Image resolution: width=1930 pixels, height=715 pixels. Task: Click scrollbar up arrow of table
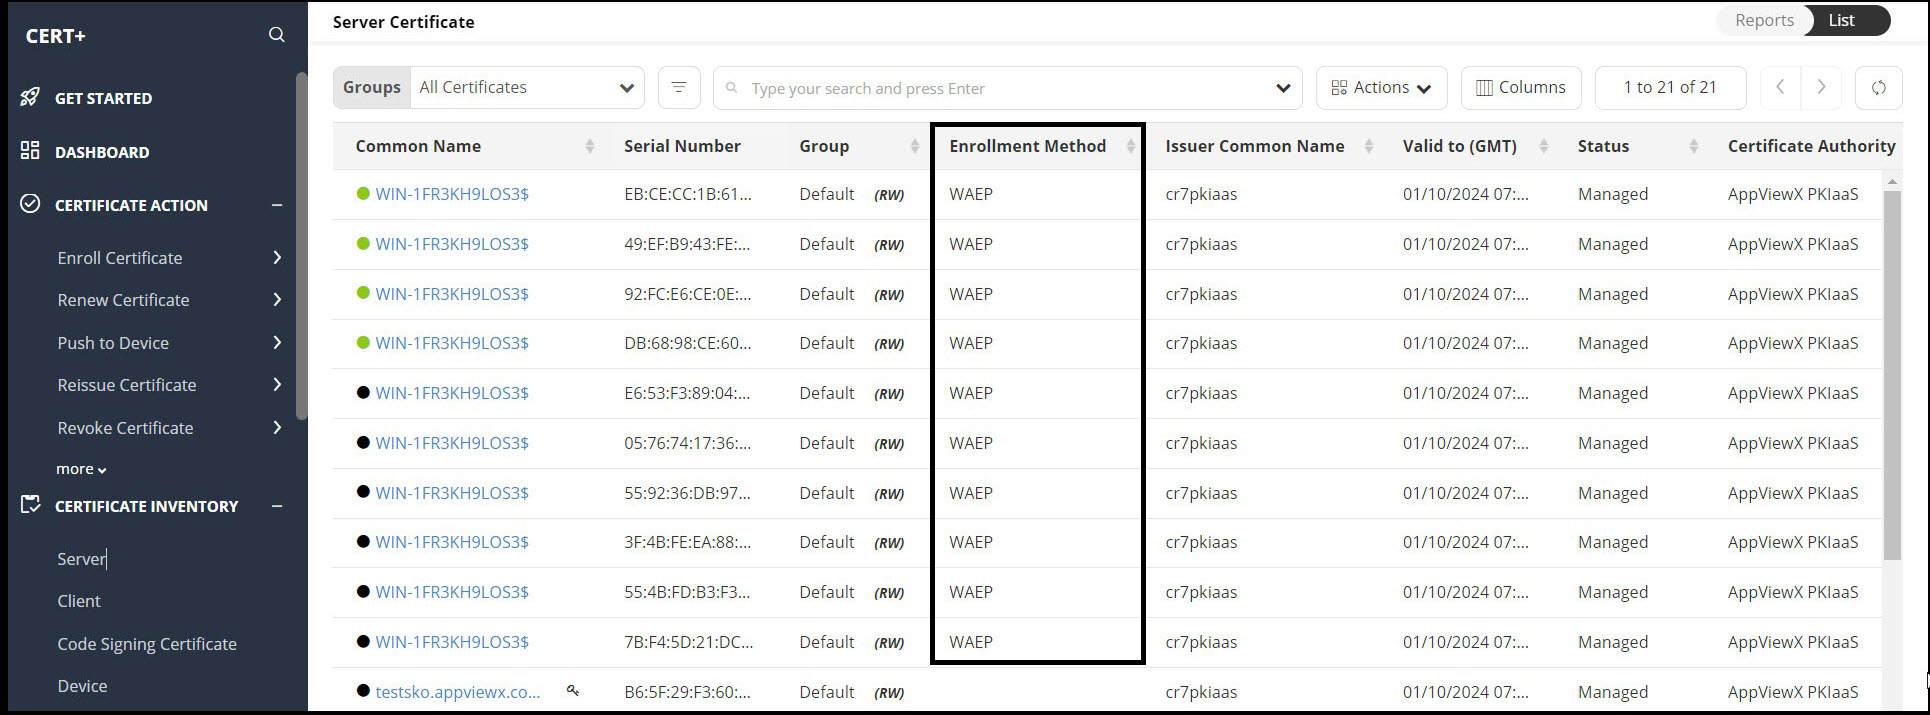click(1891, 181)
